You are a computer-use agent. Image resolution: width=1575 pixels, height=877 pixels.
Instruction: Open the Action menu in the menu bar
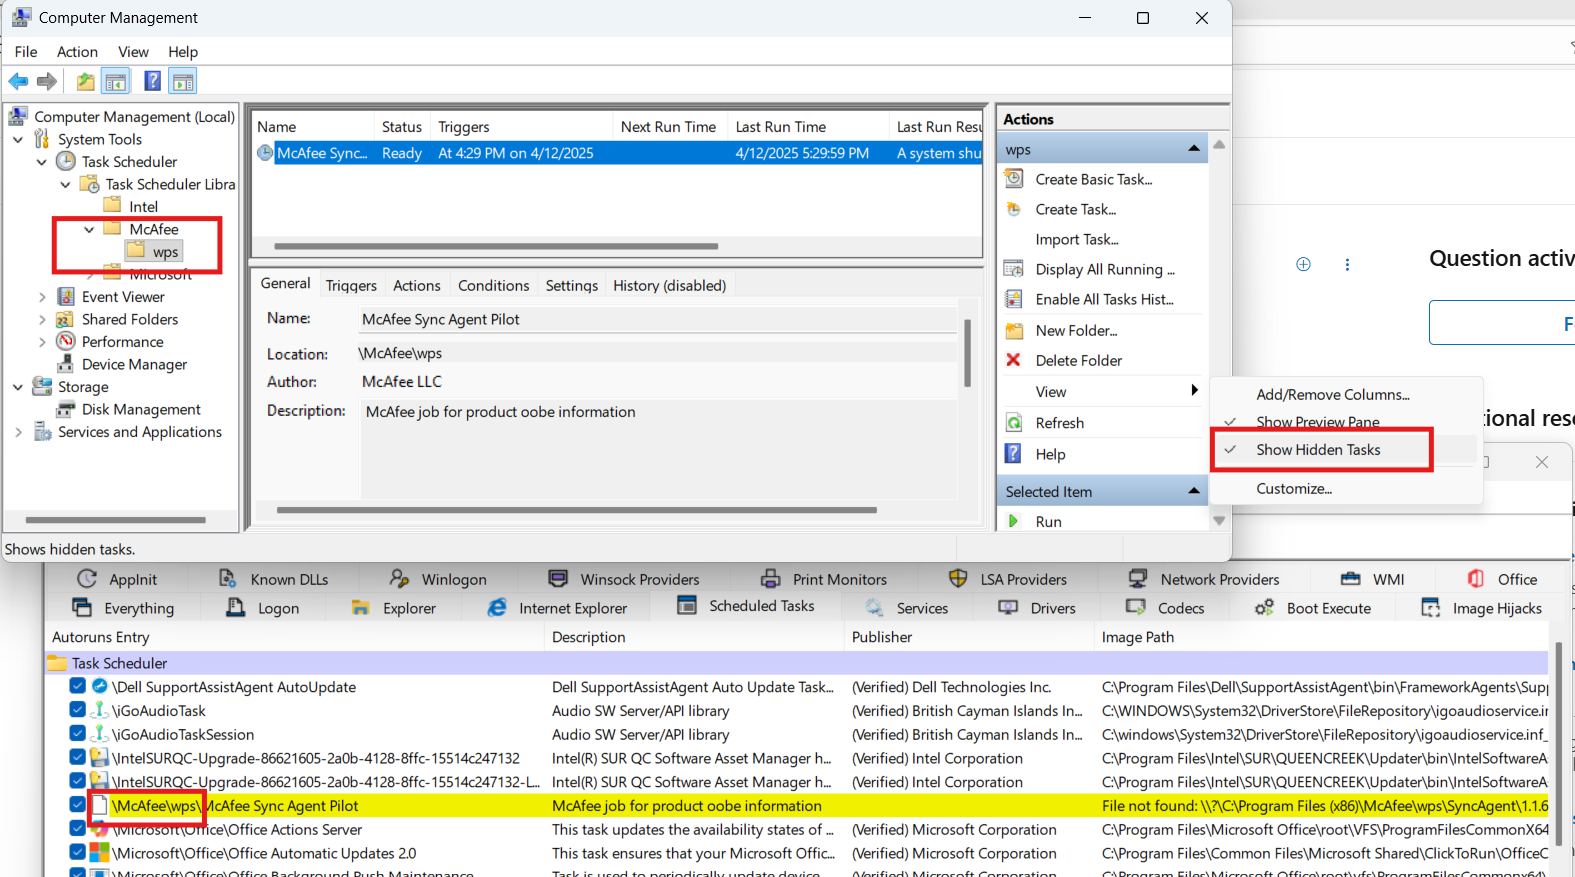pos(77,52)
